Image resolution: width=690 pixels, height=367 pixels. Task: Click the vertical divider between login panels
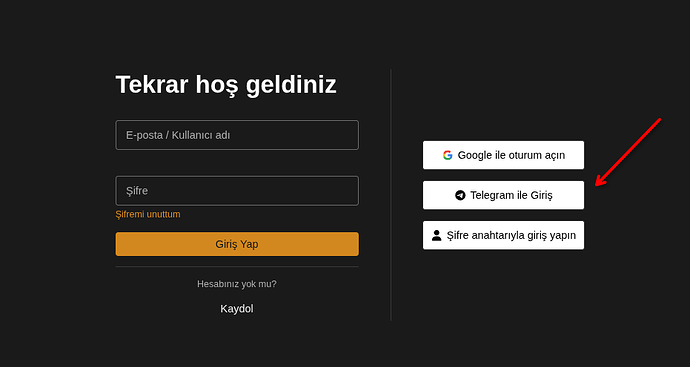(391, 195)
